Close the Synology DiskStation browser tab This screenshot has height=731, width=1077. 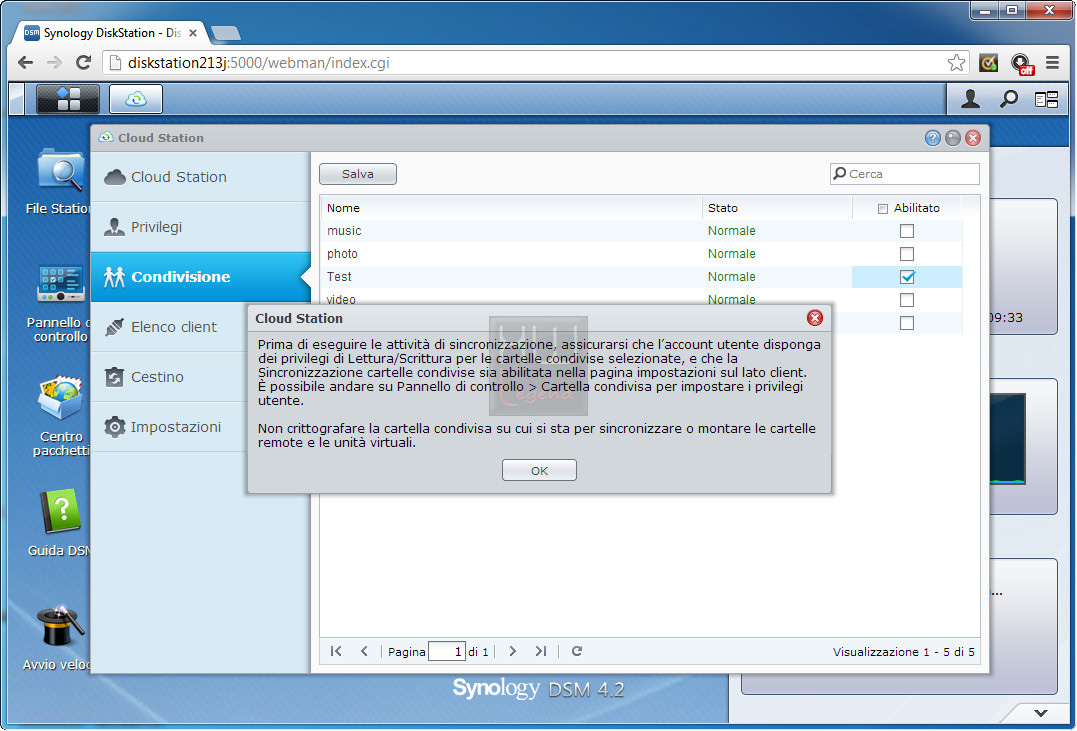(x=193, y=33)
